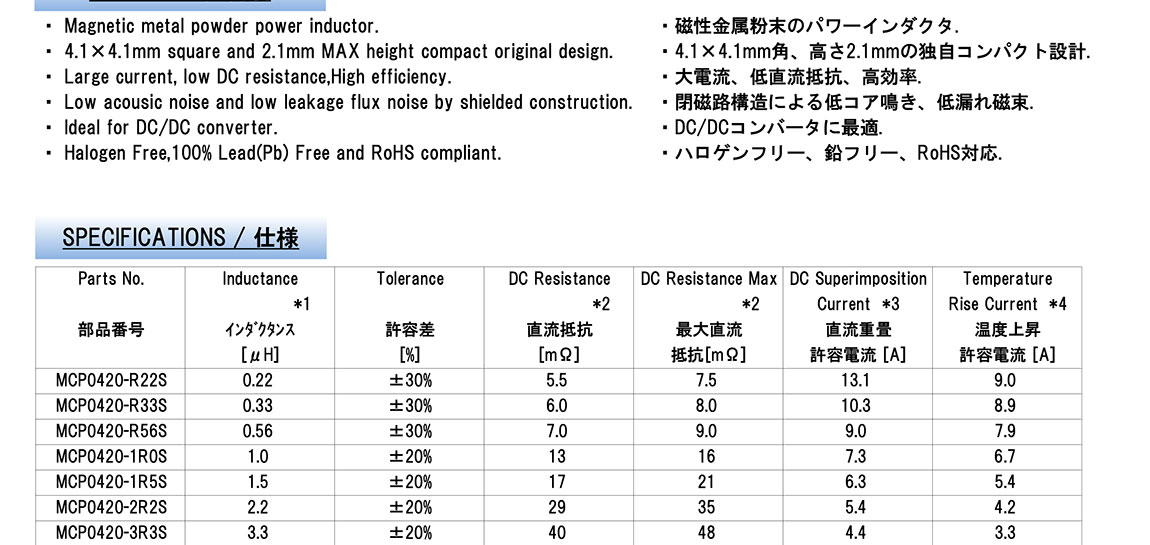Click part number MCP0420-1R5S
The image size is (1150, 545).
(x=111, y=482)
